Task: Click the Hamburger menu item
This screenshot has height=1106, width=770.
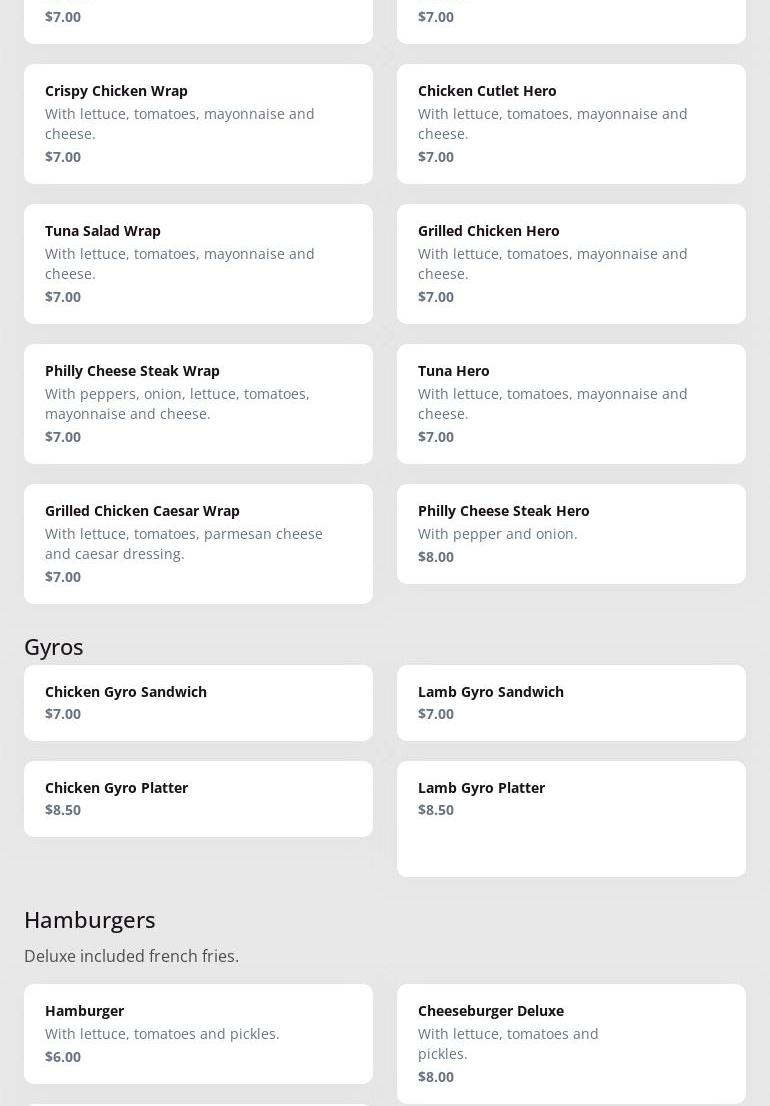Action: pos(198,1034)
